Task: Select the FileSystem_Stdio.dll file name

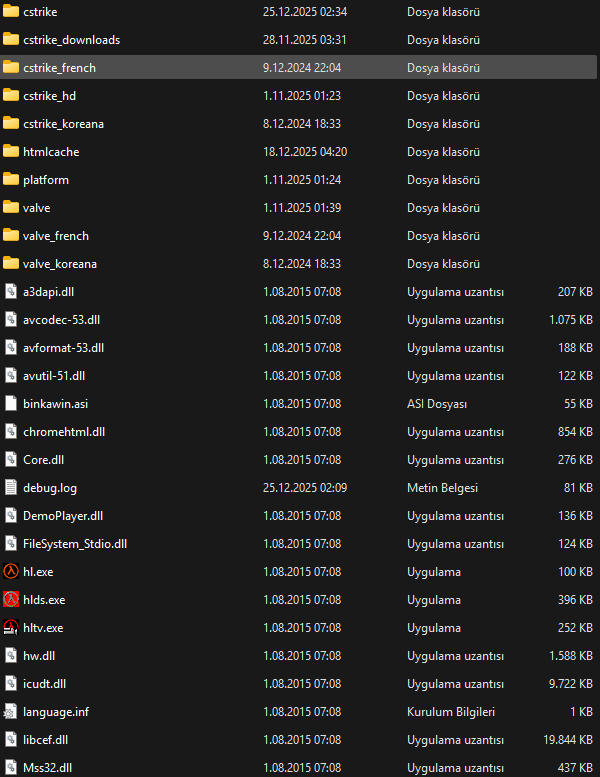Action: click(75, 544)
